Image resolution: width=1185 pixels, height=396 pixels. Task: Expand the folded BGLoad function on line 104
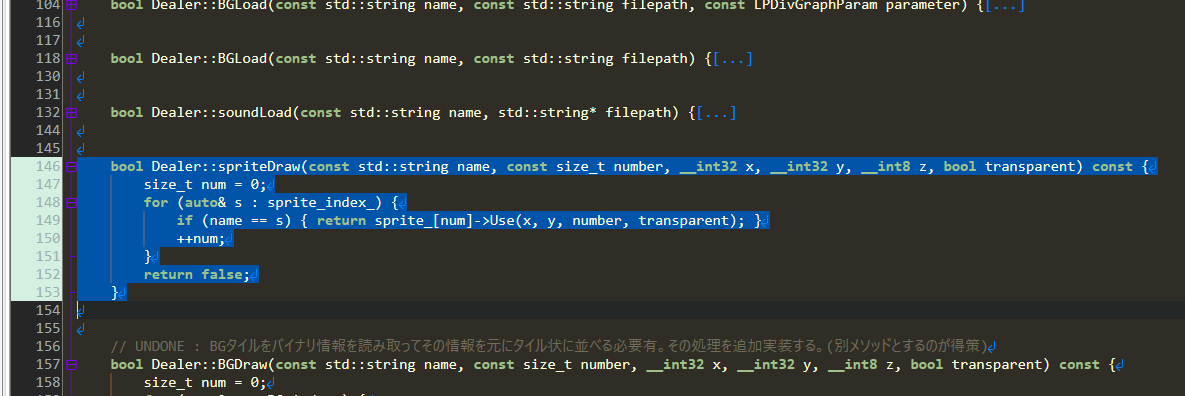[71, 5]
